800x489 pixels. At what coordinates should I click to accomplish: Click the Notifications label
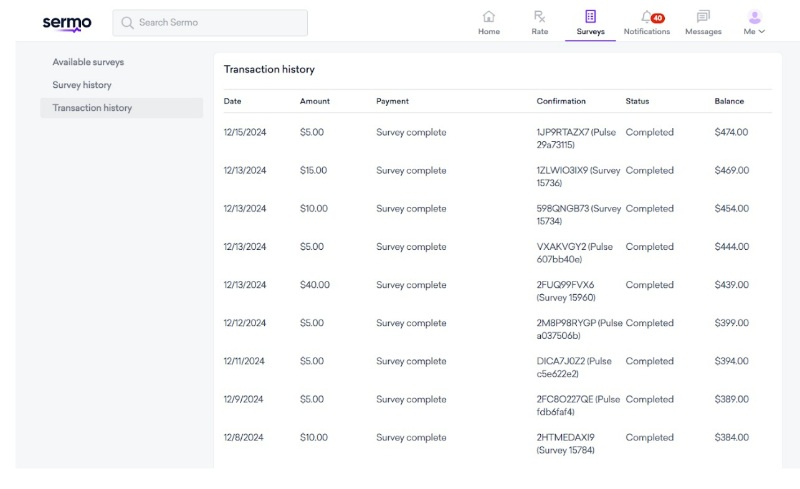646,32
